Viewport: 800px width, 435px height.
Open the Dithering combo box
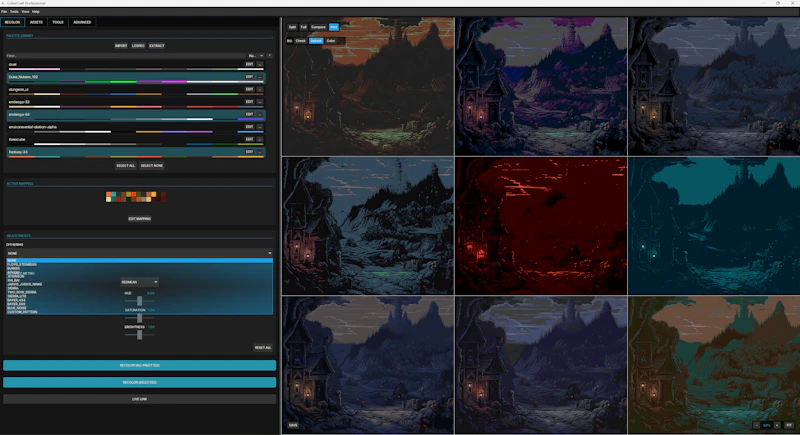pyautogui.click(x=139, y=253)
